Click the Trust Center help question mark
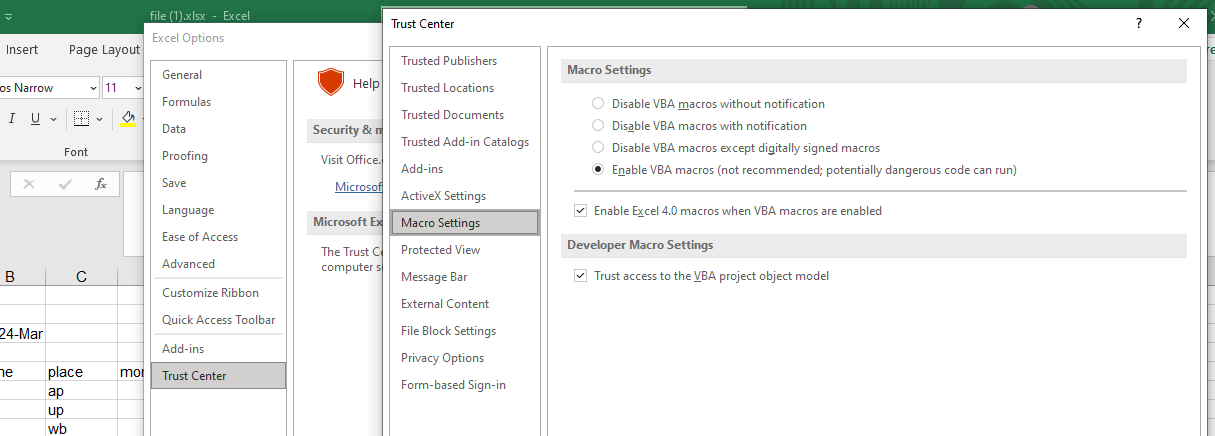 (1139, 23)
